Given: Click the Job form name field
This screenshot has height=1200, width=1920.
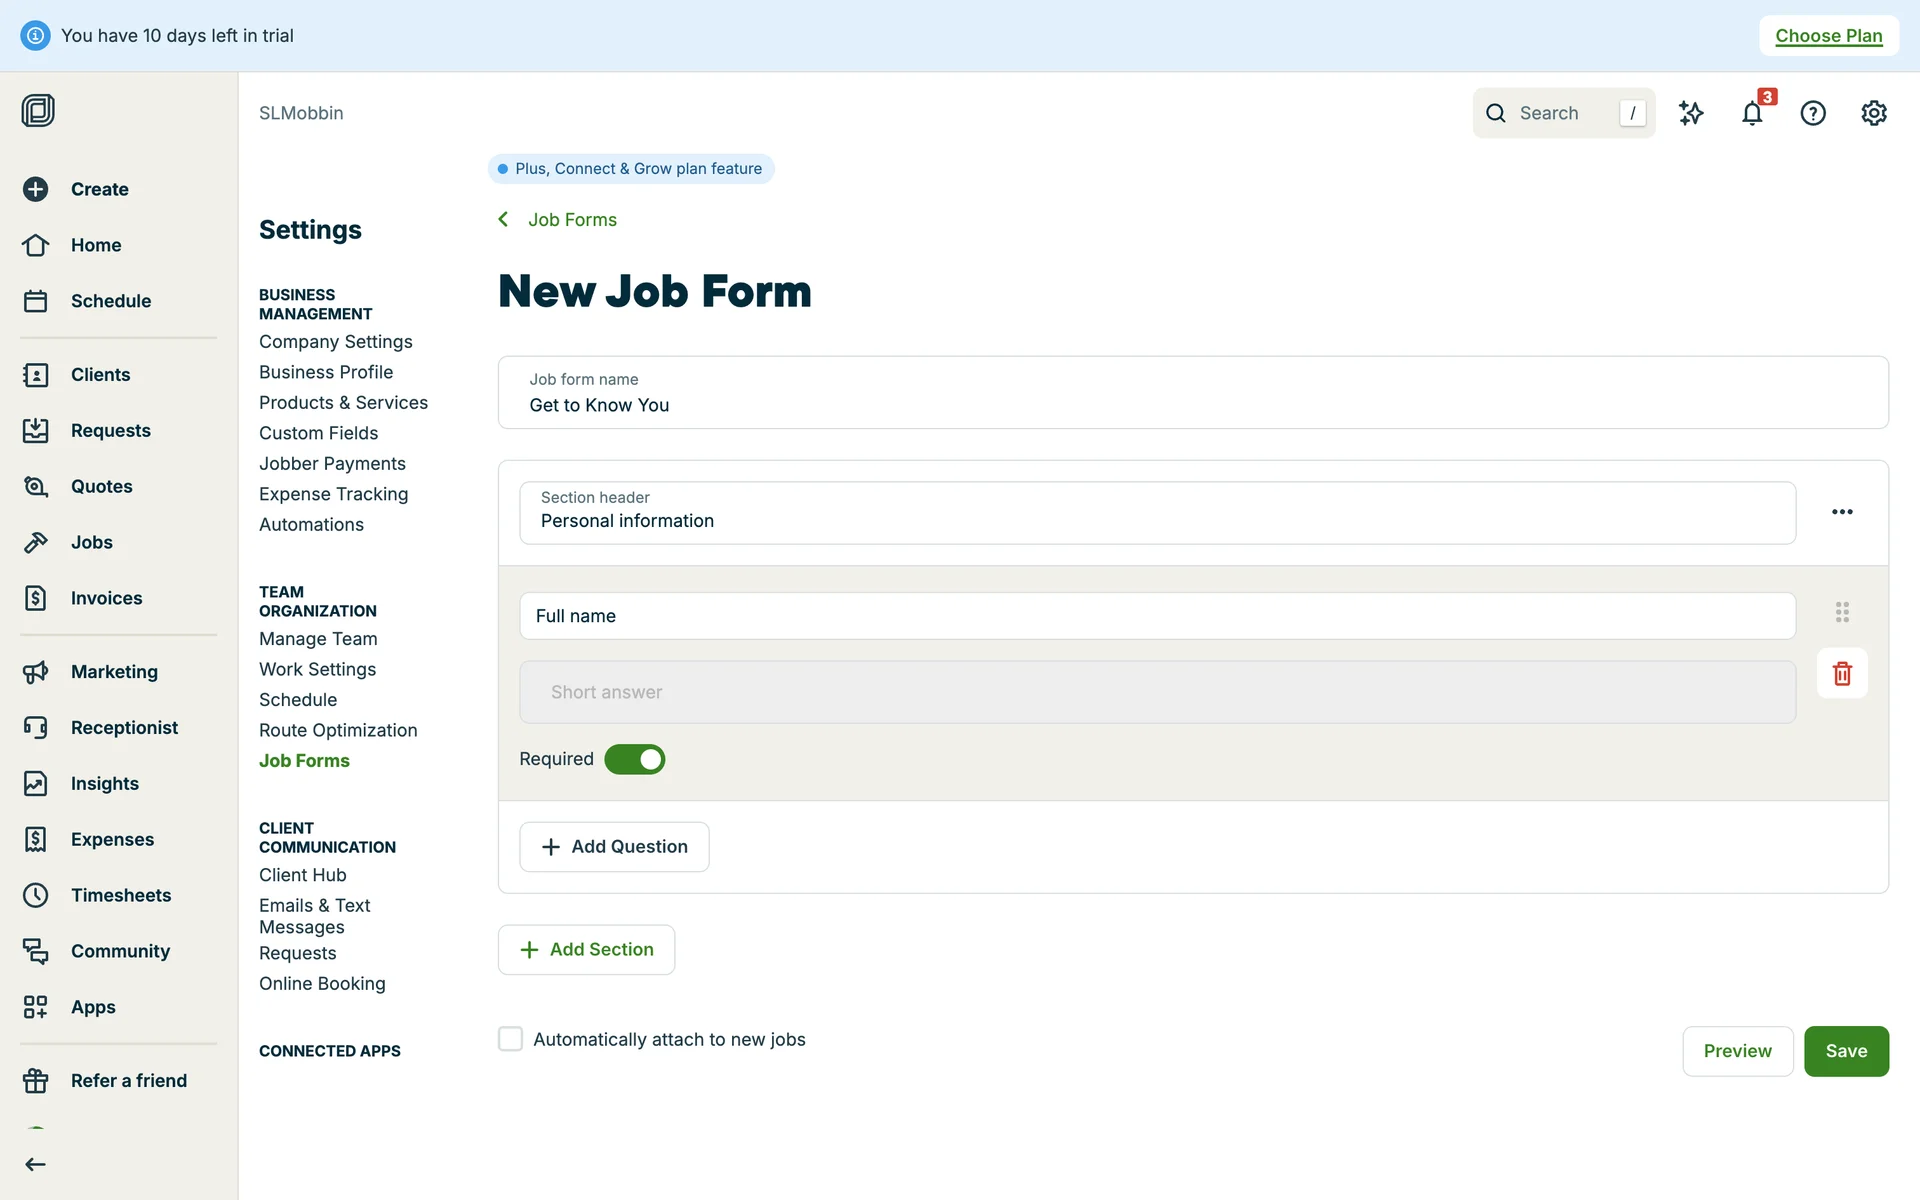Looking at the screenshot, I should [1192, 393].
